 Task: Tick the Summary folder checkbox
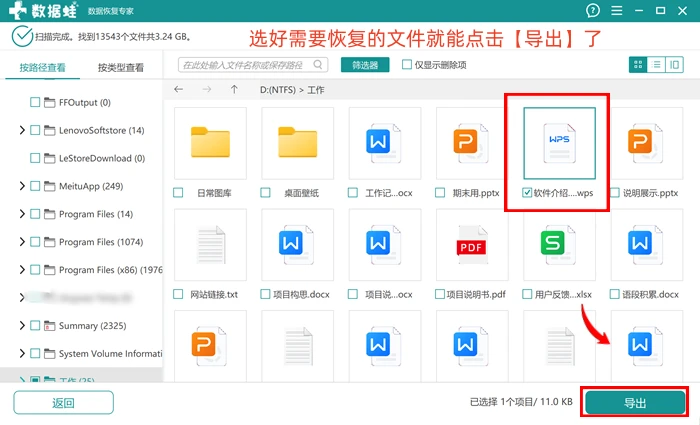tap(35, 325)
